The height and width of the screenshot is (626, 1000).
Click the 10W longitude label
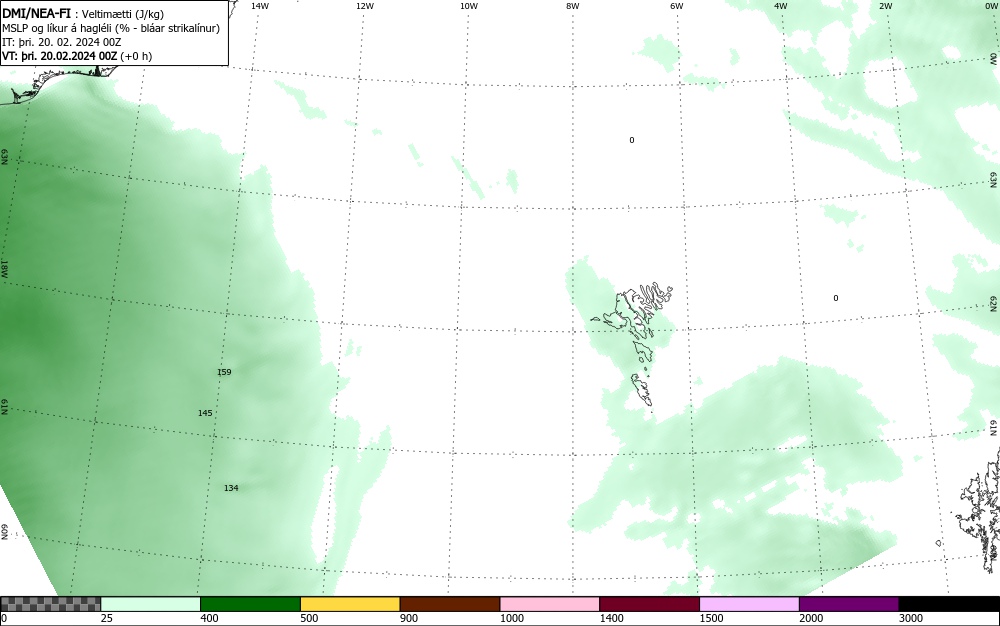coord(469,6)
